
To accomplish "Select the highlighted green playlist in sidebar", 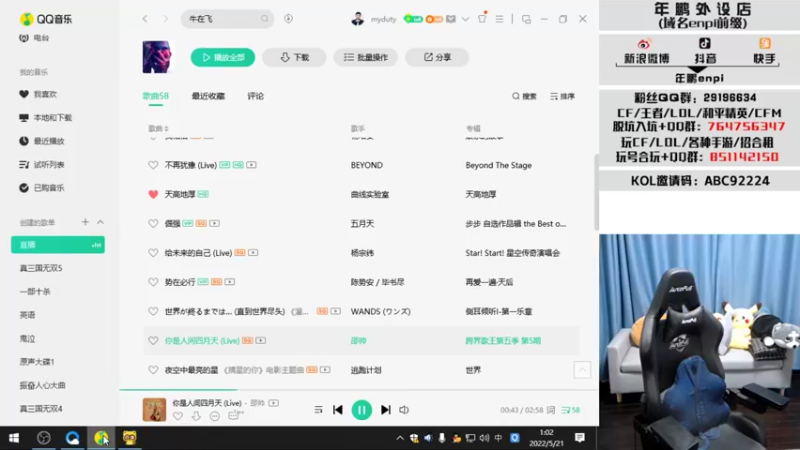I will [x=58, y=244].
